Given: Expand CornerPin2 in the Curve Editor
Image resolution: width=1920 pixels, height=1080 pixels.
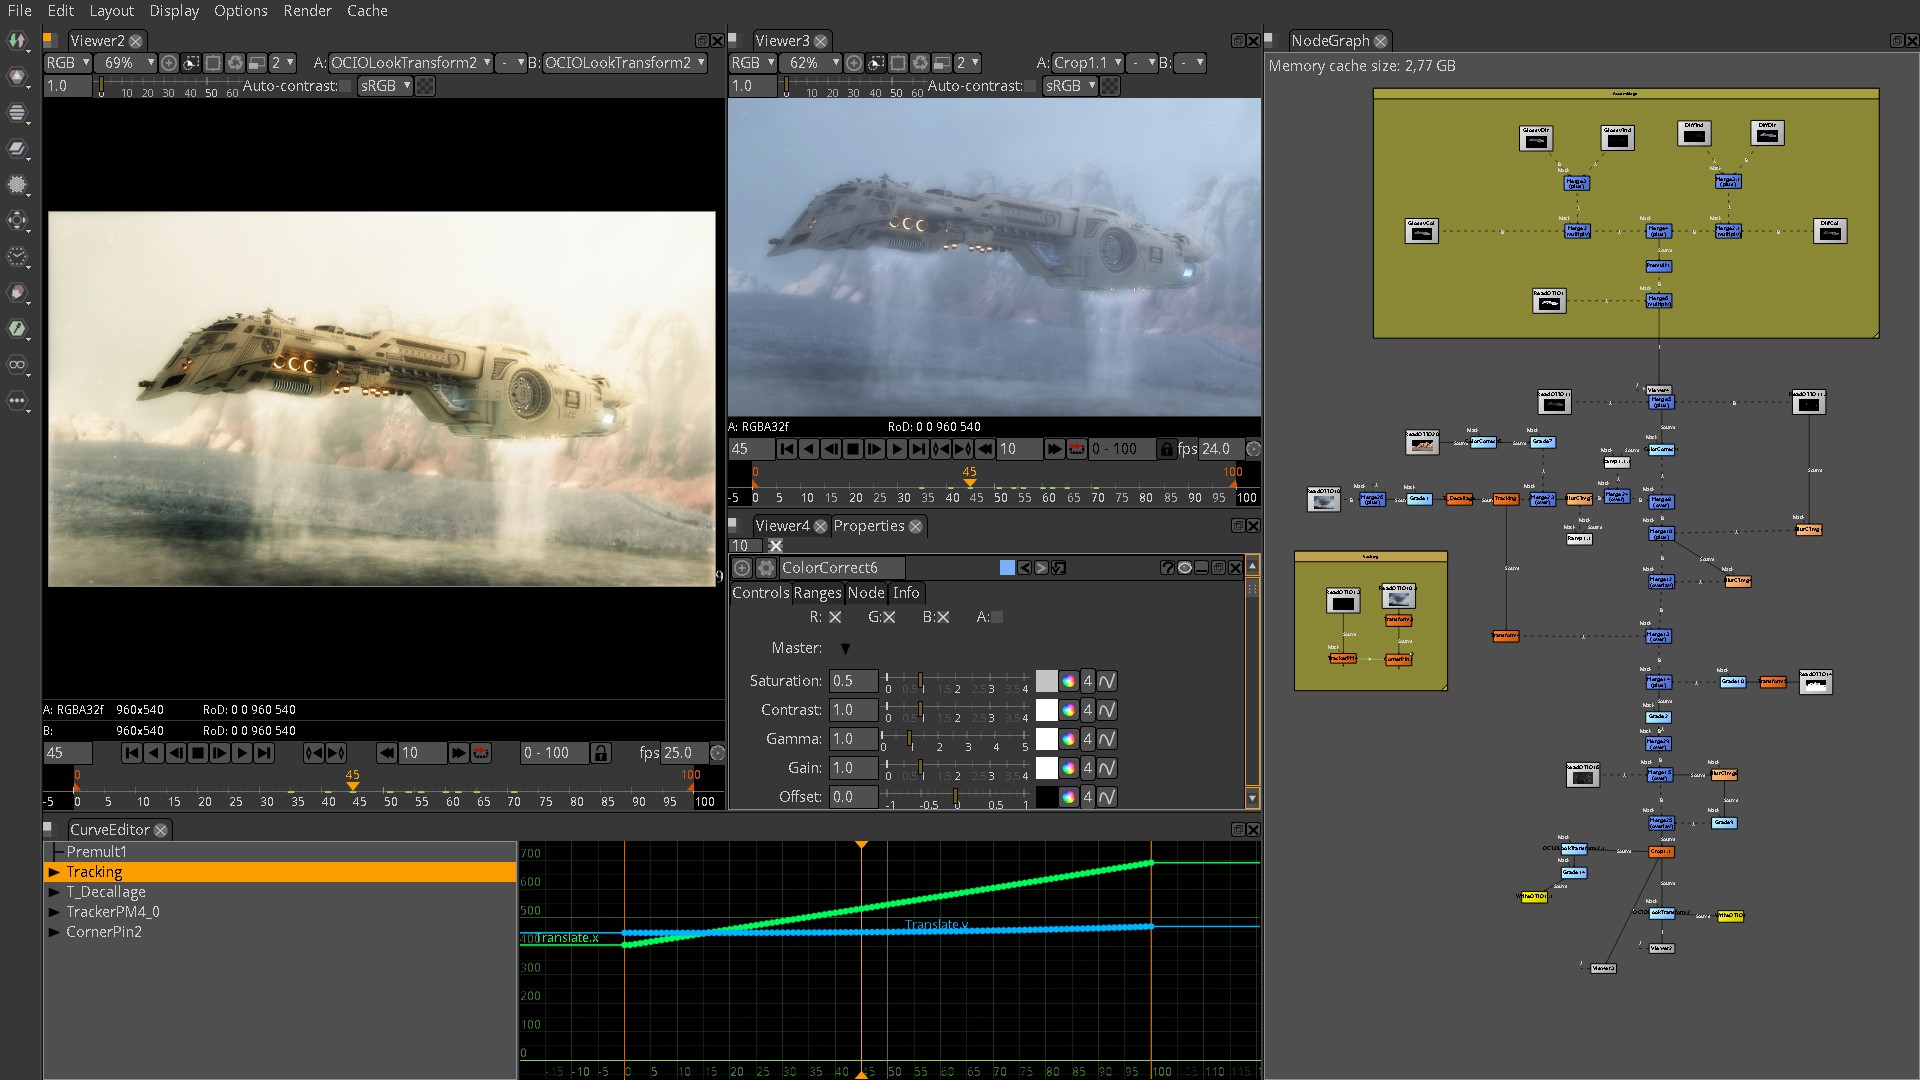Looking at the screenshot, I should click(x=54, y=931).
